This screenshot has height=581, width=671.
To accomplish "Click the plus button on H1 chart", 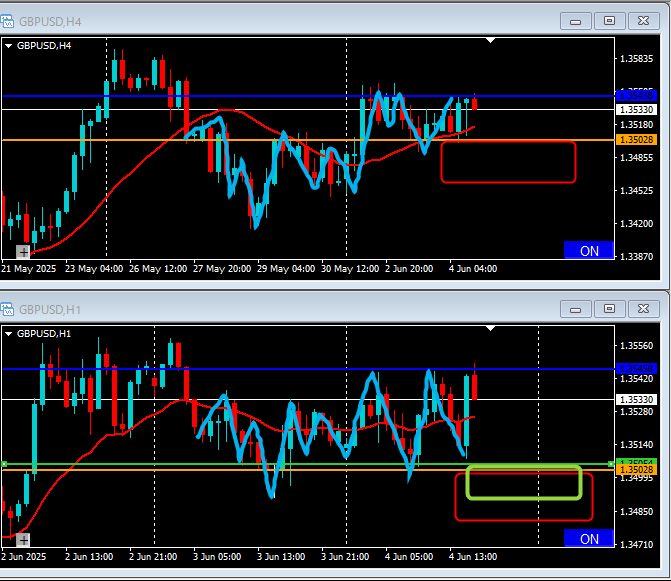I will (x=23, y=540).
